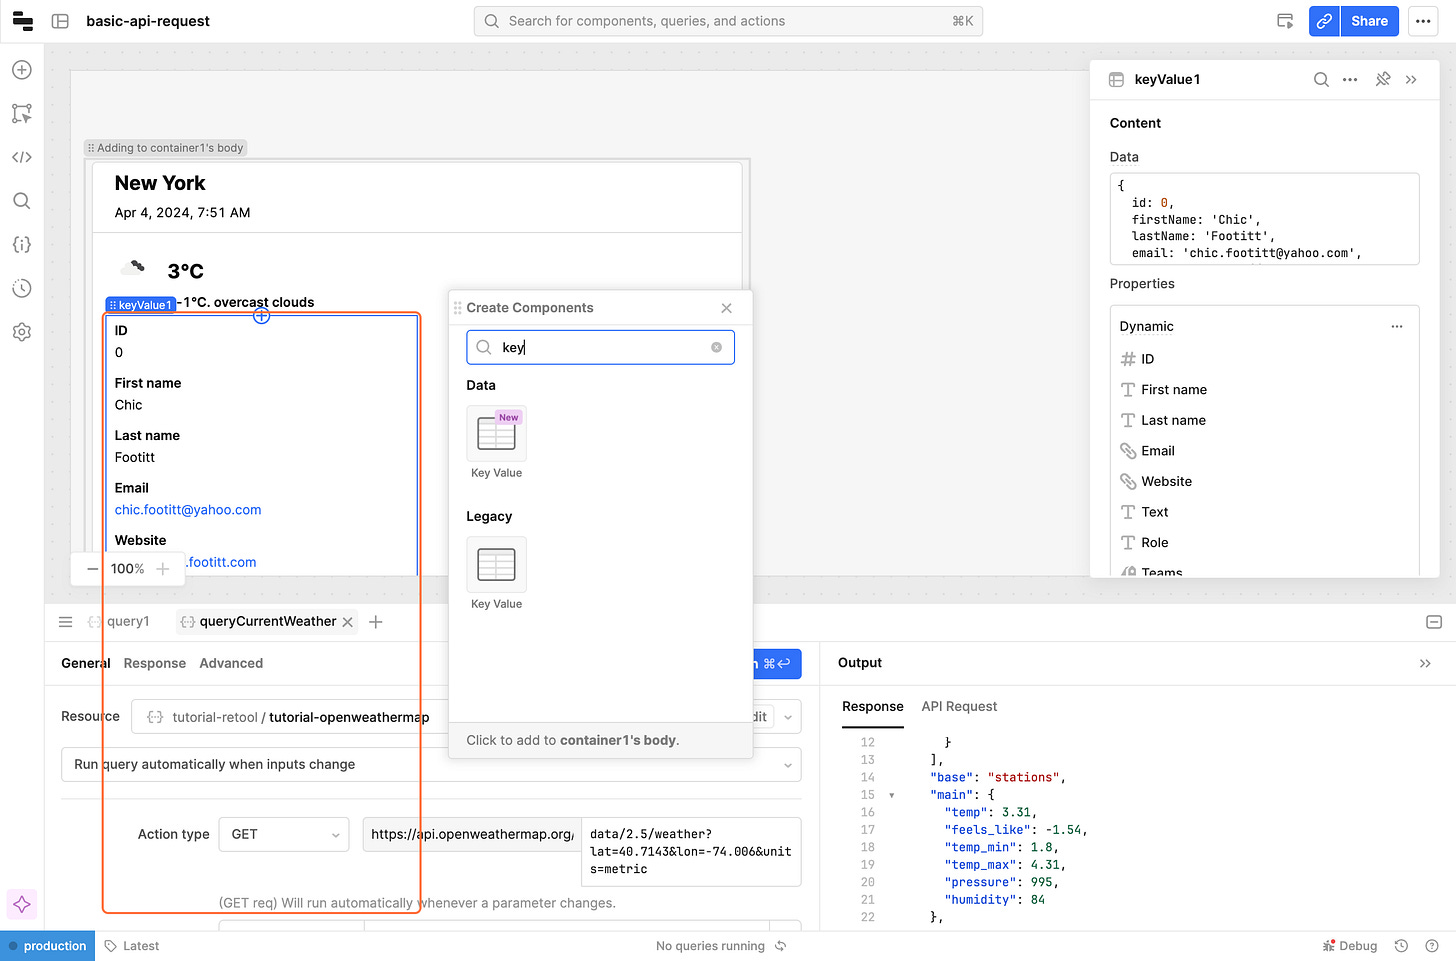The width and height of the screenshot is (1456, 961).
Task: Open the Debug tools
Action: [1350, 946]
